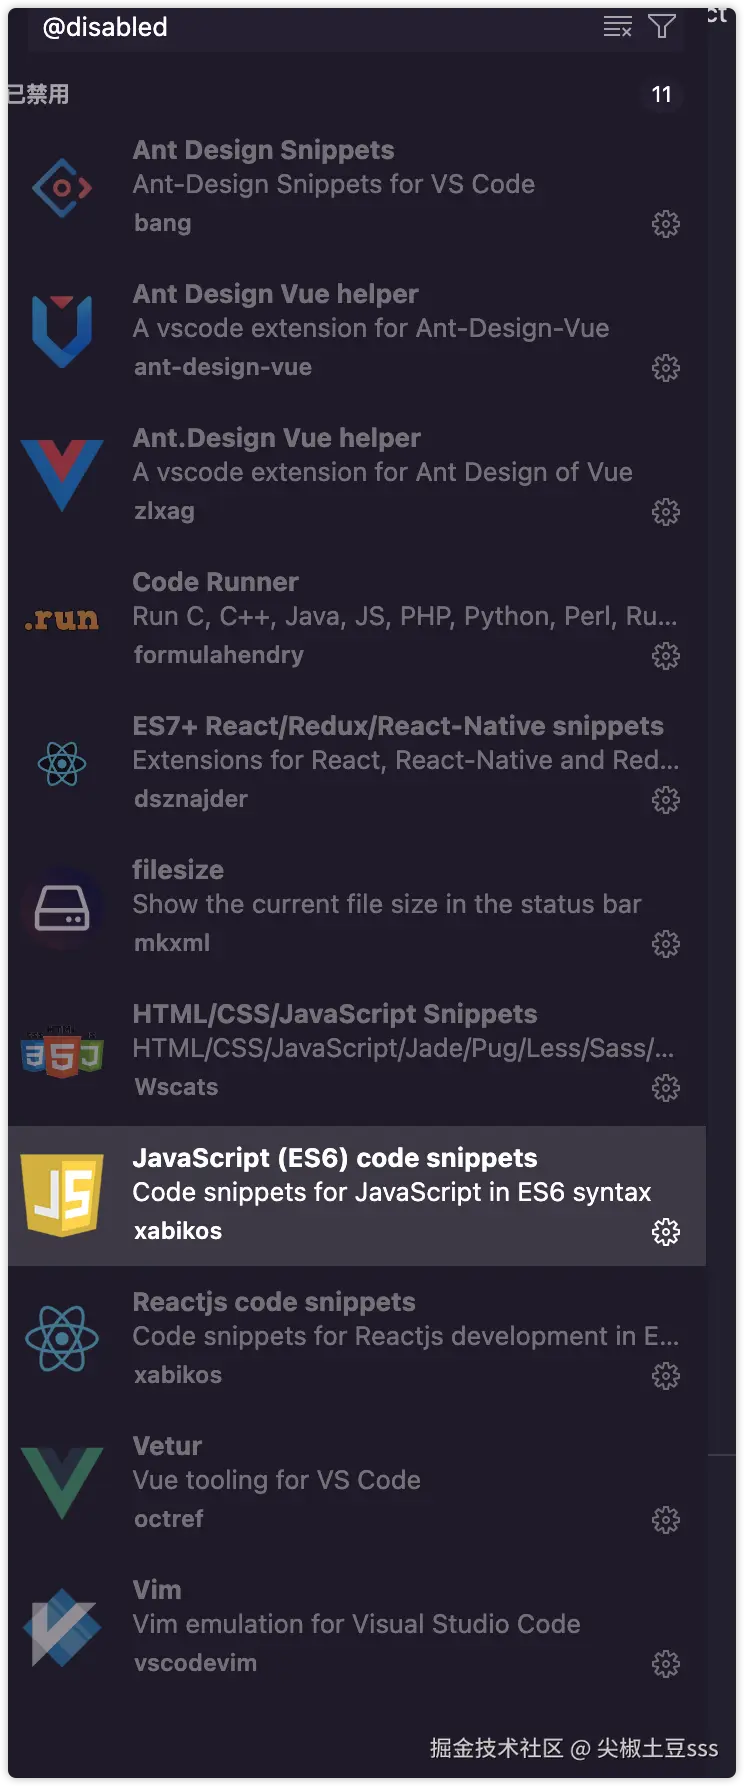
Task: Open the filter extensions funnel icon
Action: tap(662, 27)
